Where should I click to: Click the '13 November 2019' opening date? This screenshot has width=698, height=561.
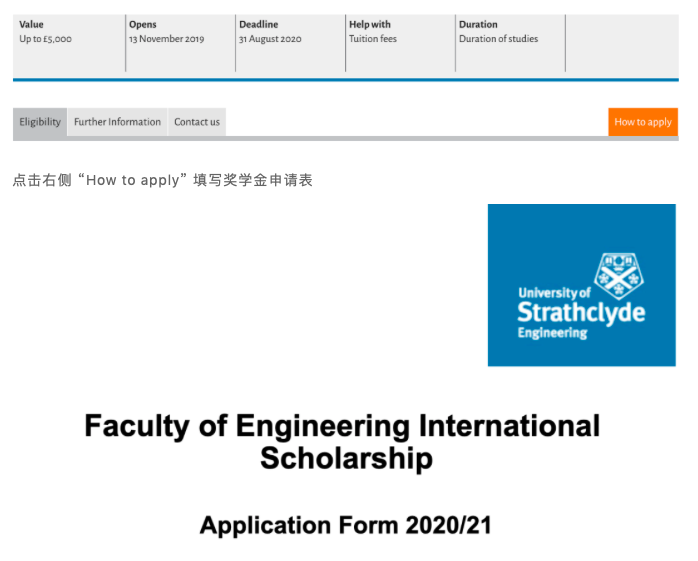(166, 40)
